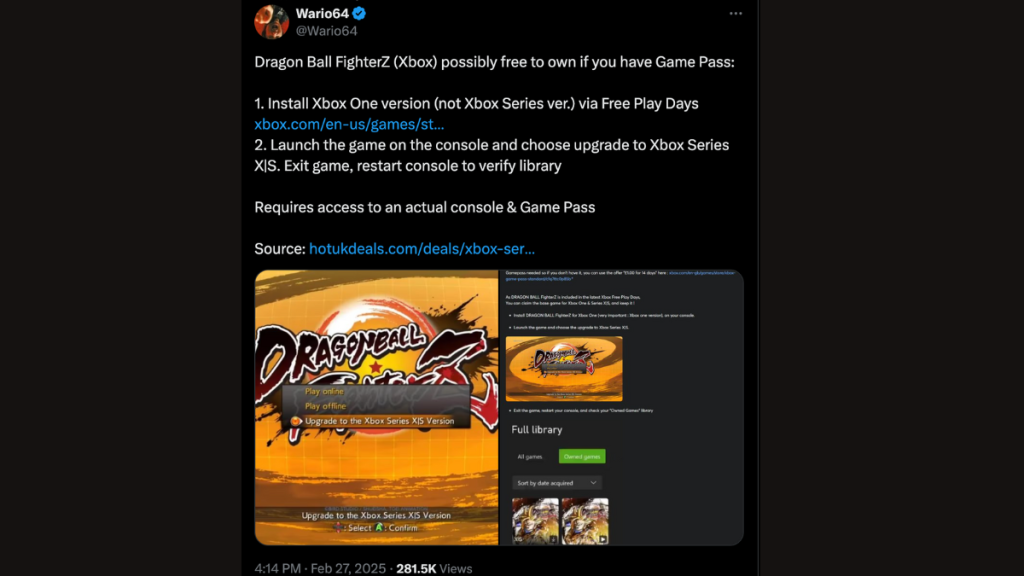Select the Owned games filter
Image resolution: width=1024 pixels, height=576 pixels.
click(582, 456)
